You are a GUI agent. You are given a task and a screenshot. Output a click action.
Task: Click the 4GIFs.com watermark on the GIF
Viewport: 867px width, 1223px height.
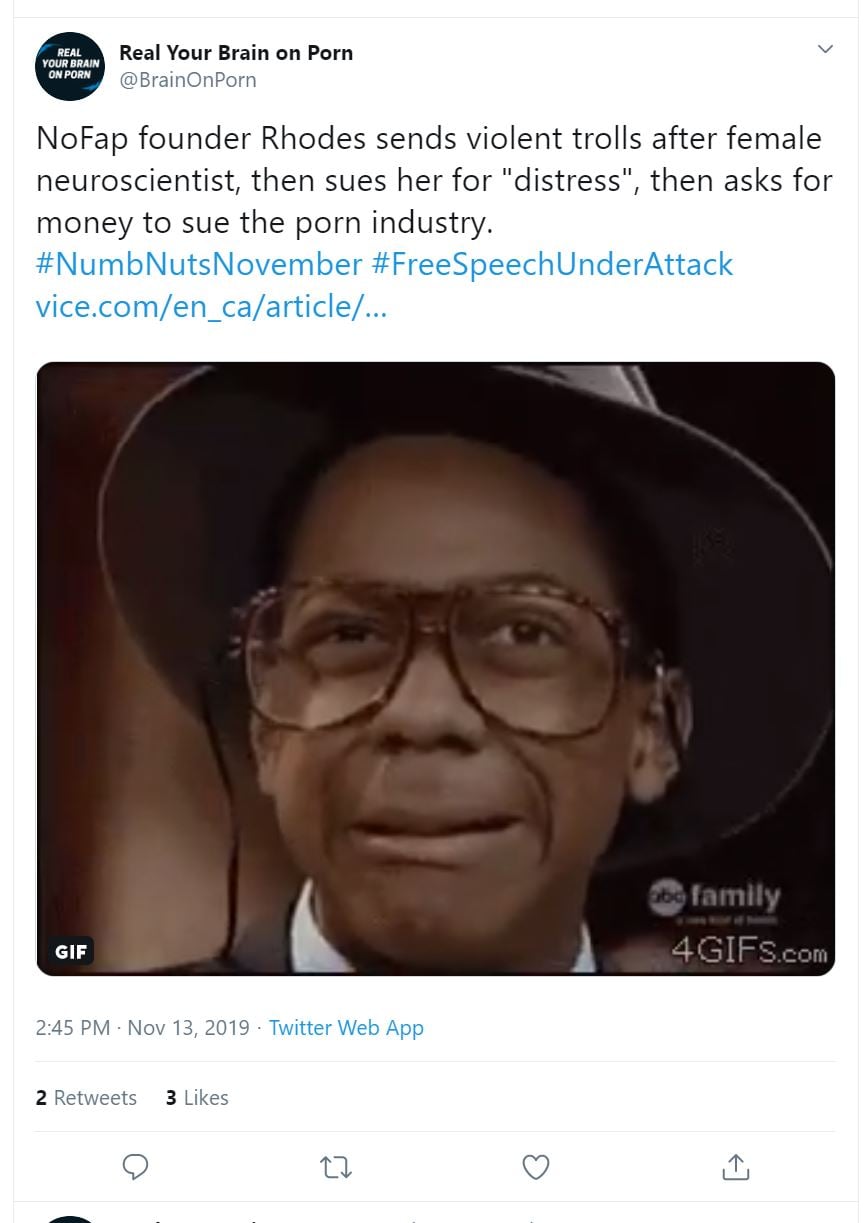pyautogui.click(x=749, y=950)
